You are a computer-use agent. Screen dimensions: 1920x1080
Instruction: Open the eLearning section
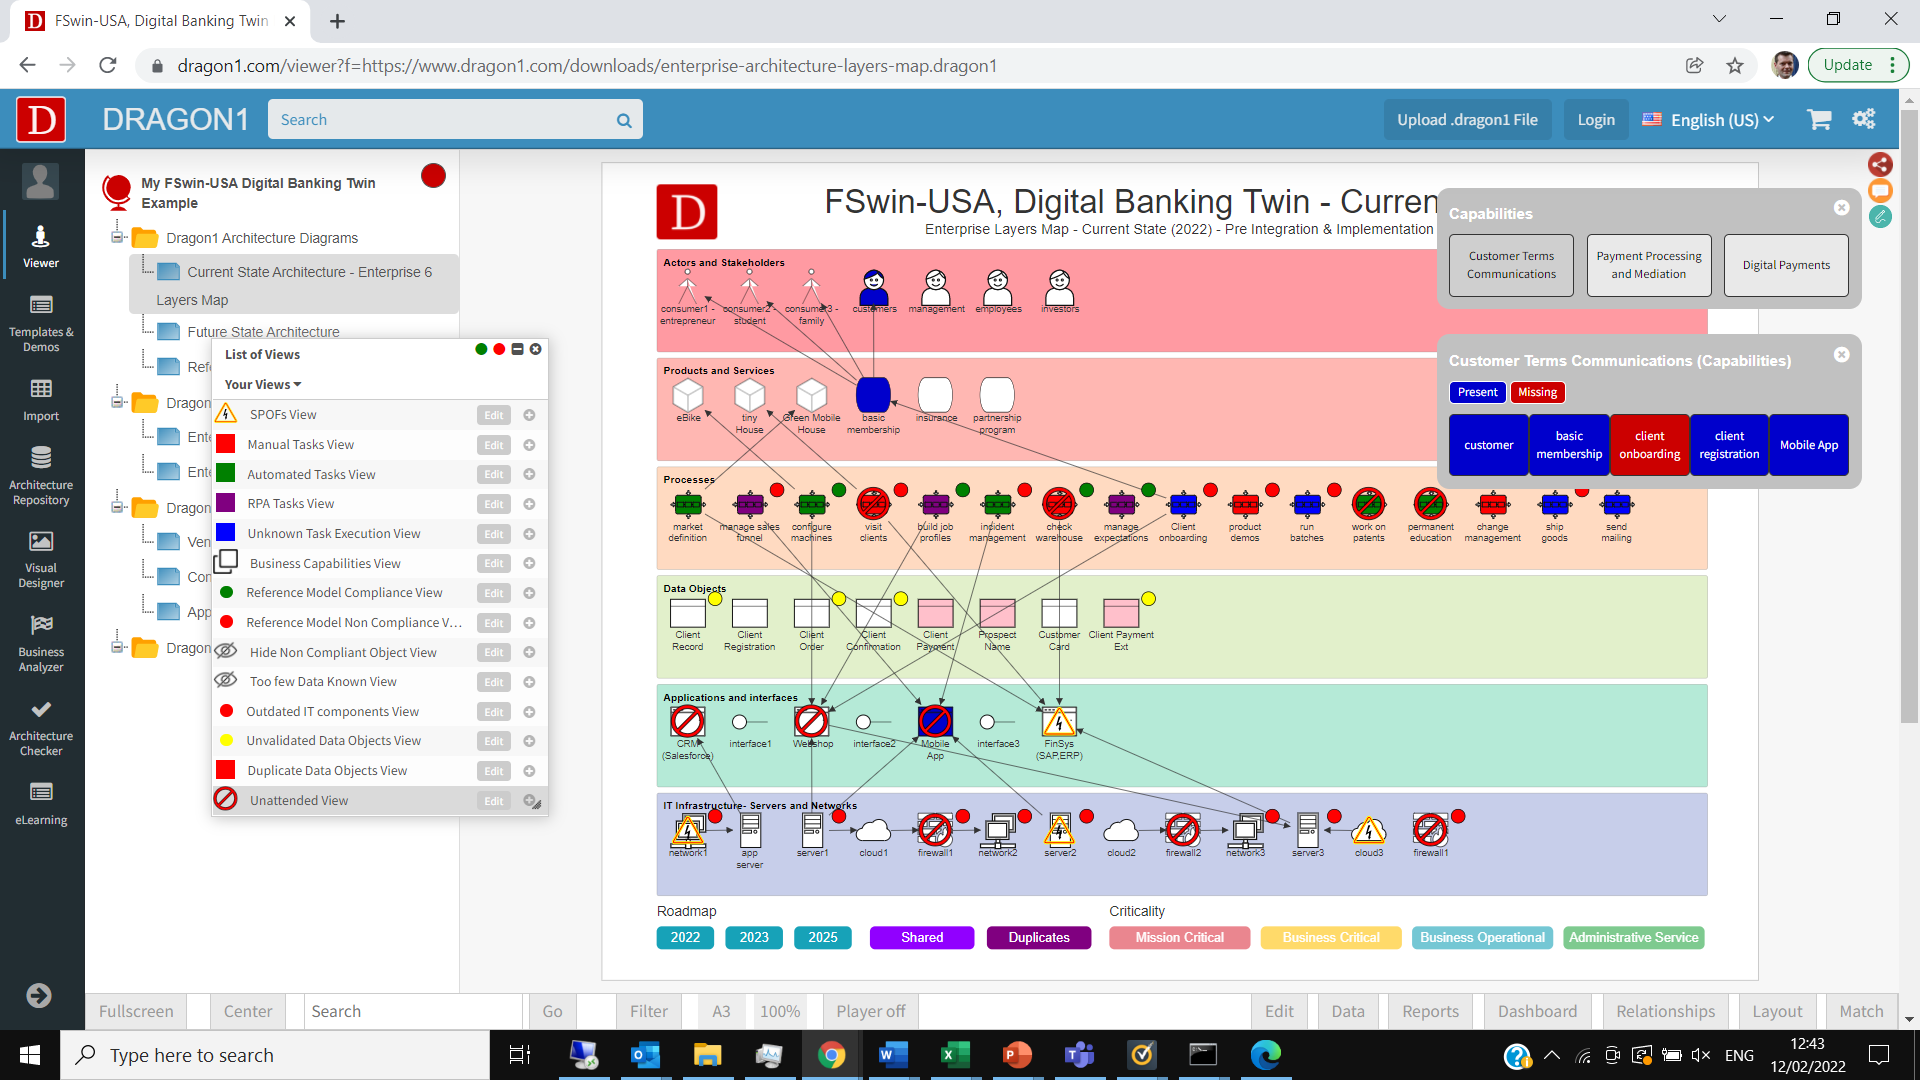(41, 804)
